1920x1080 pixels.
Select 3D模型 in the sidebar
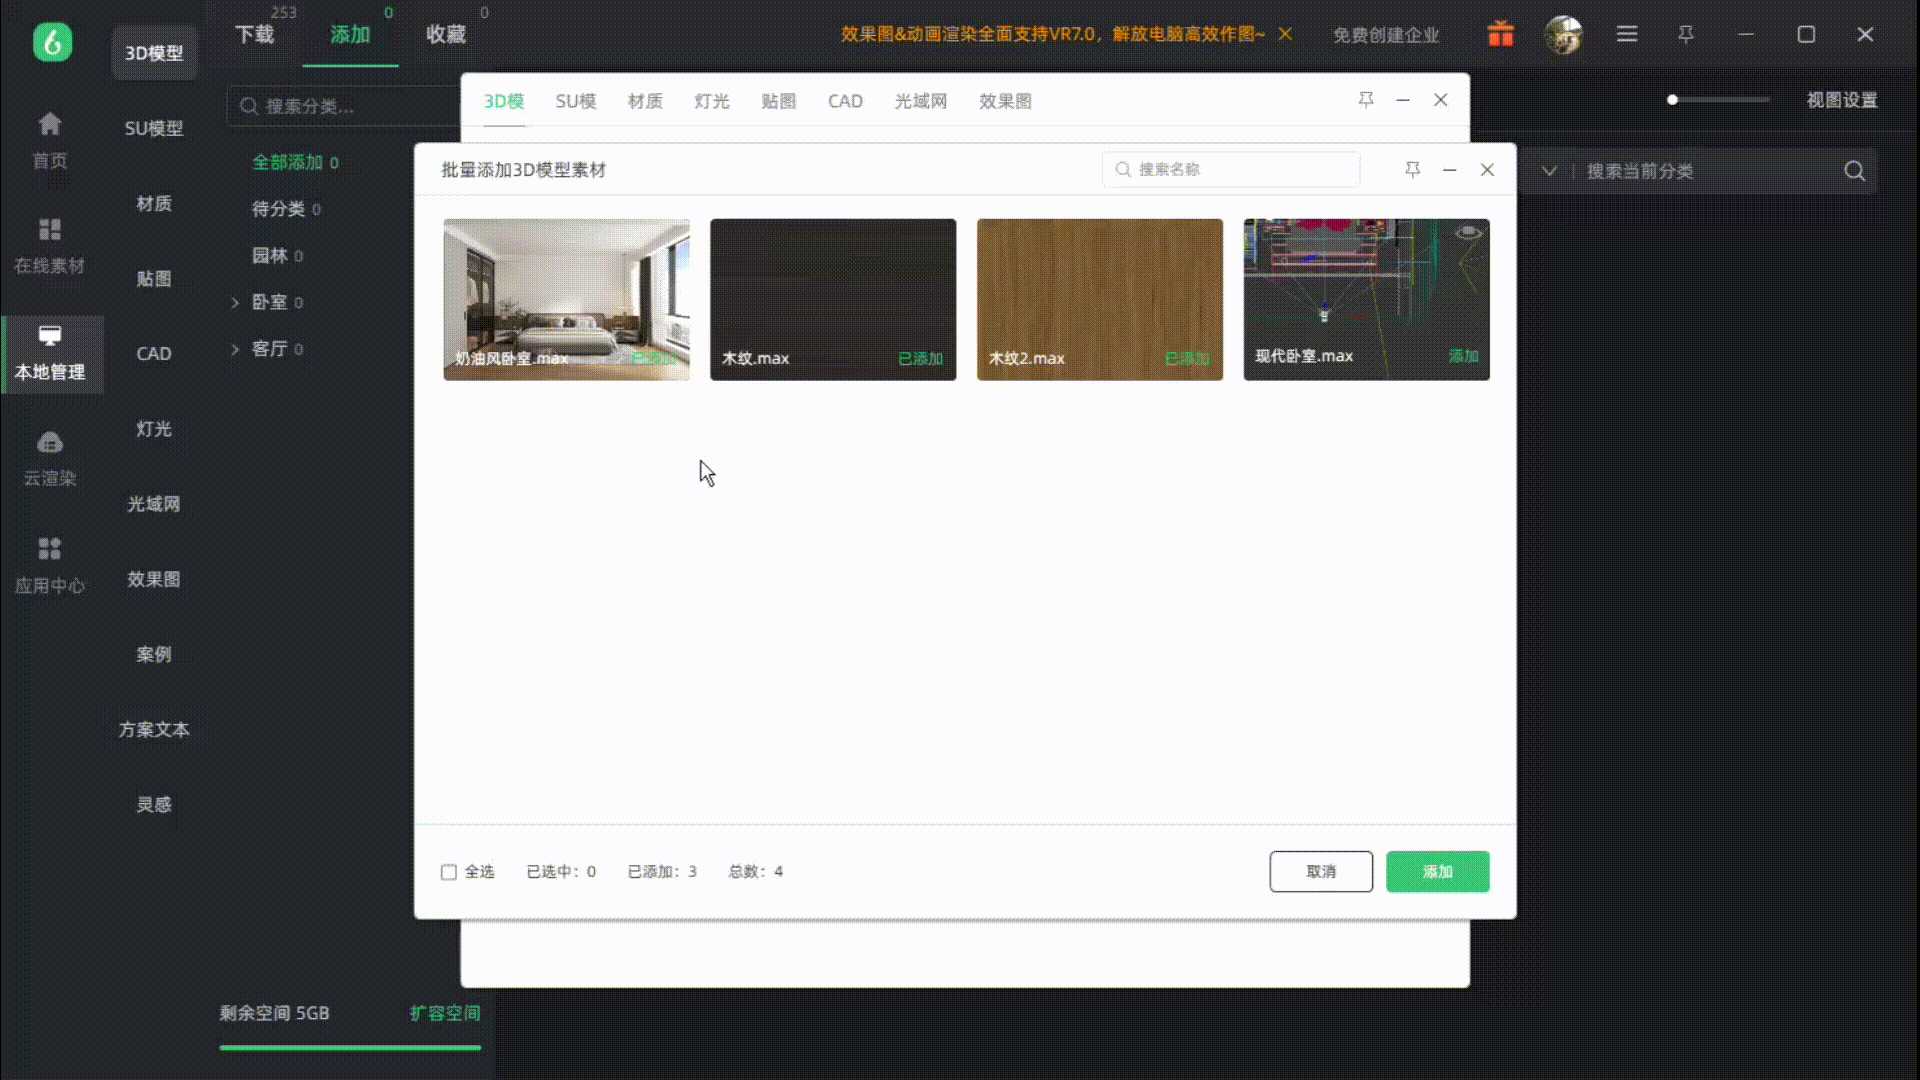click(154, 53)
